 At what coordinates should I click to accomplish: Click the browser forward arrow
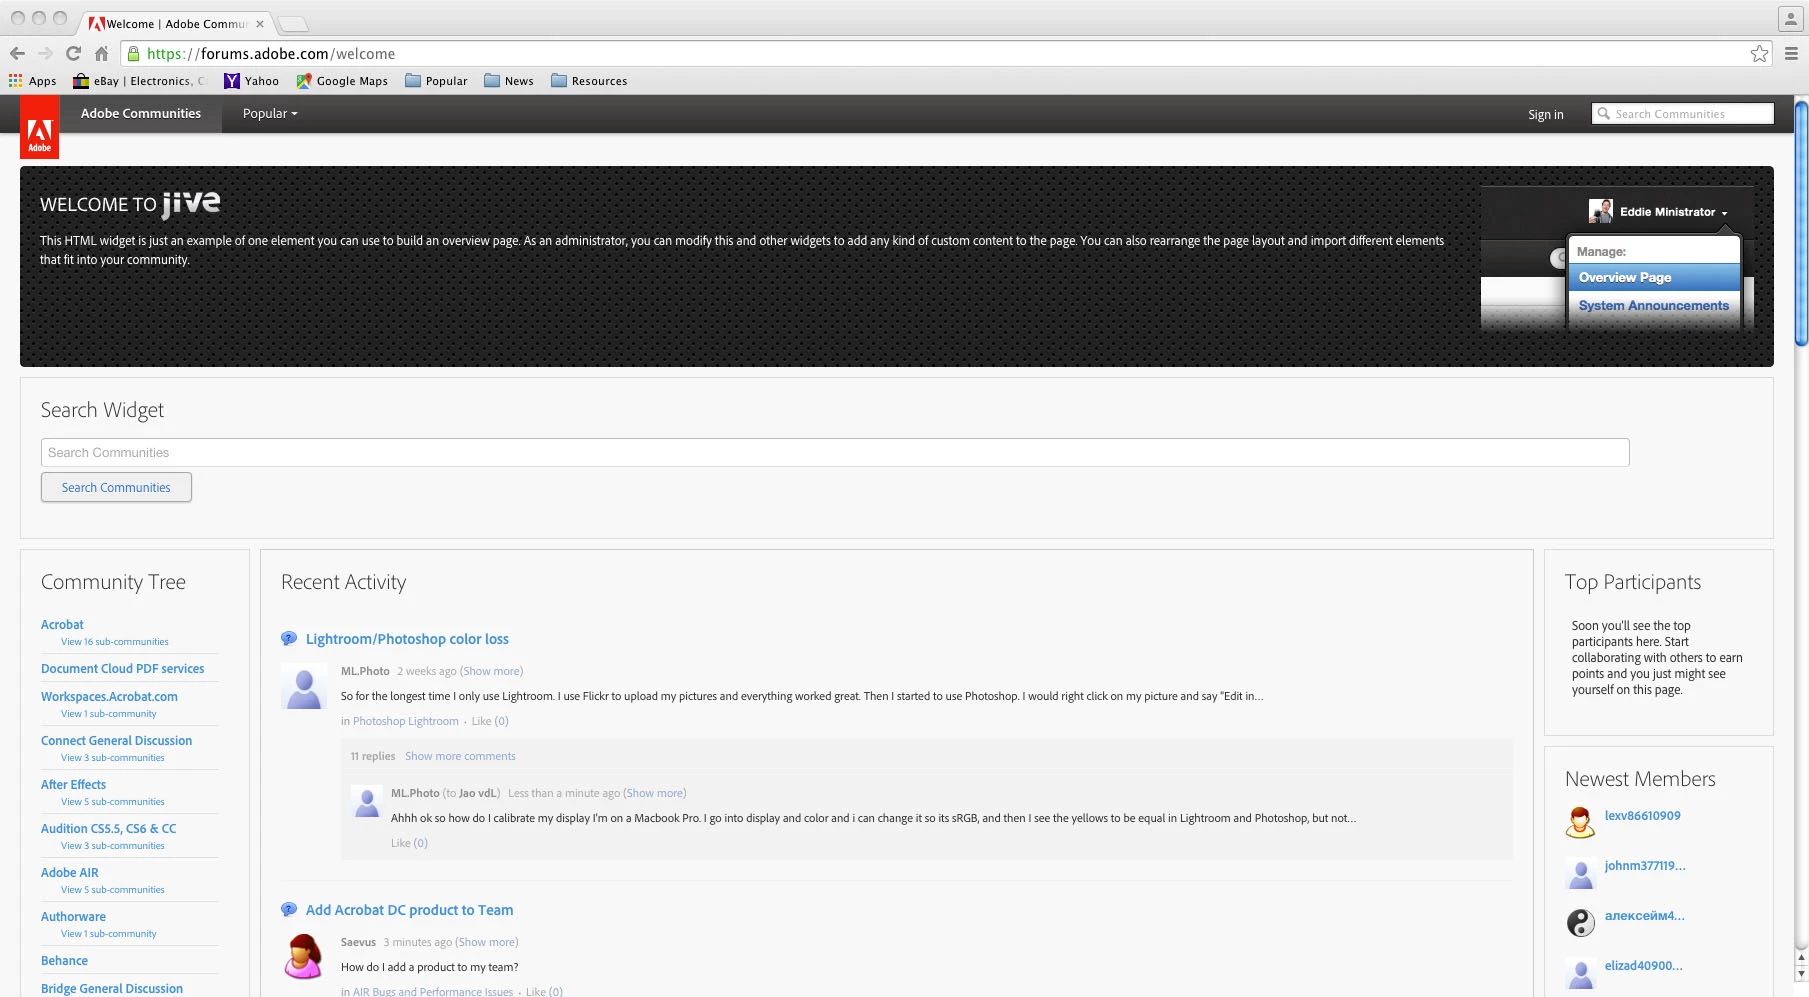[x=45, y=54]
